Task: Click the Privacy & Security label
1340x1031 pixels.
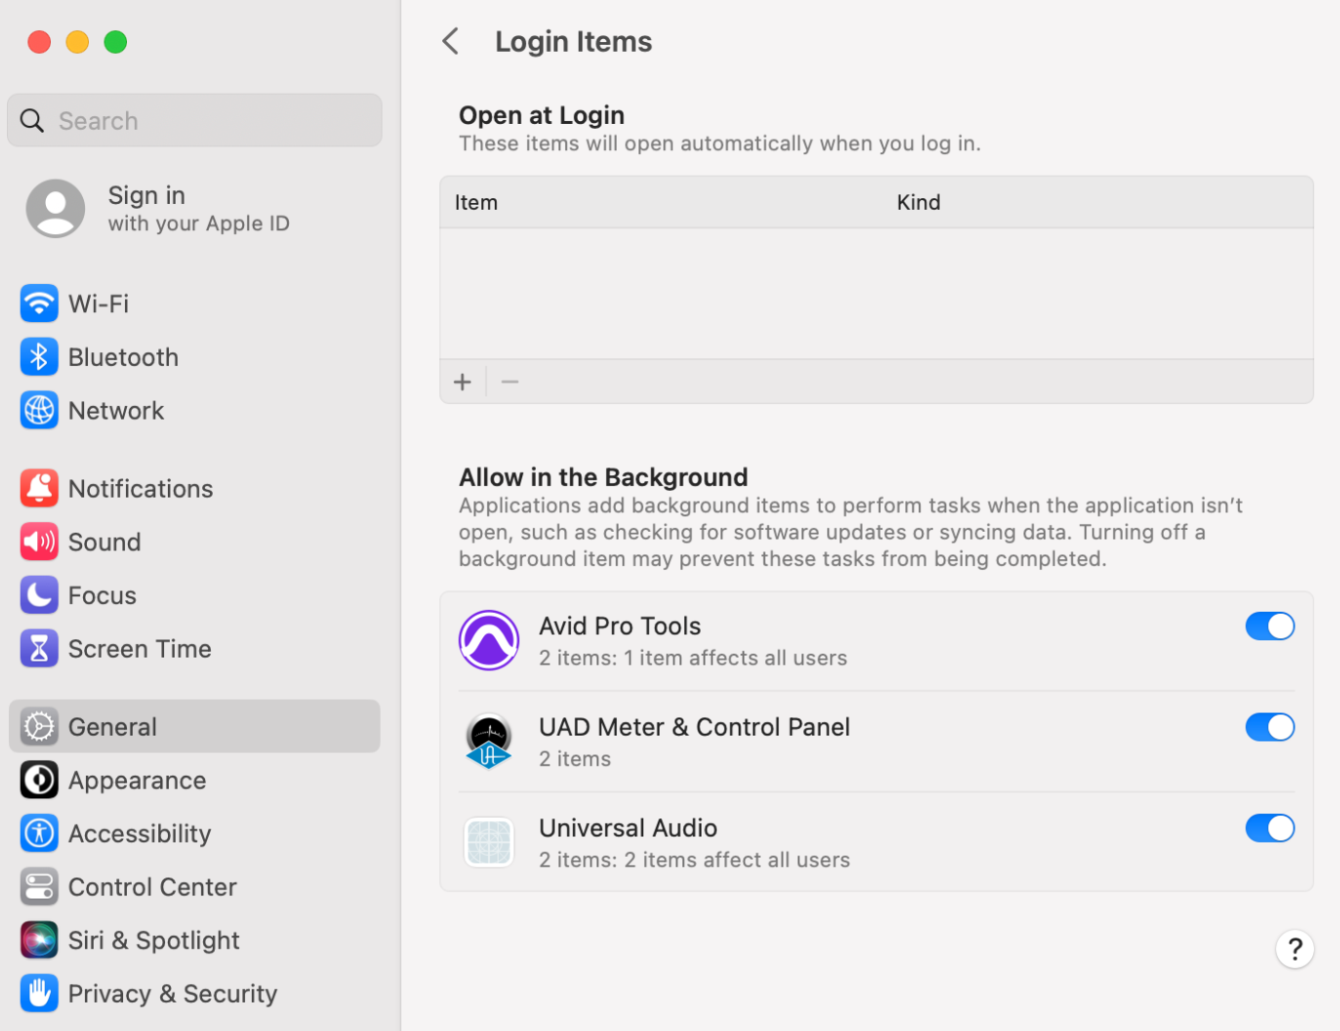Action: [173, 994]
